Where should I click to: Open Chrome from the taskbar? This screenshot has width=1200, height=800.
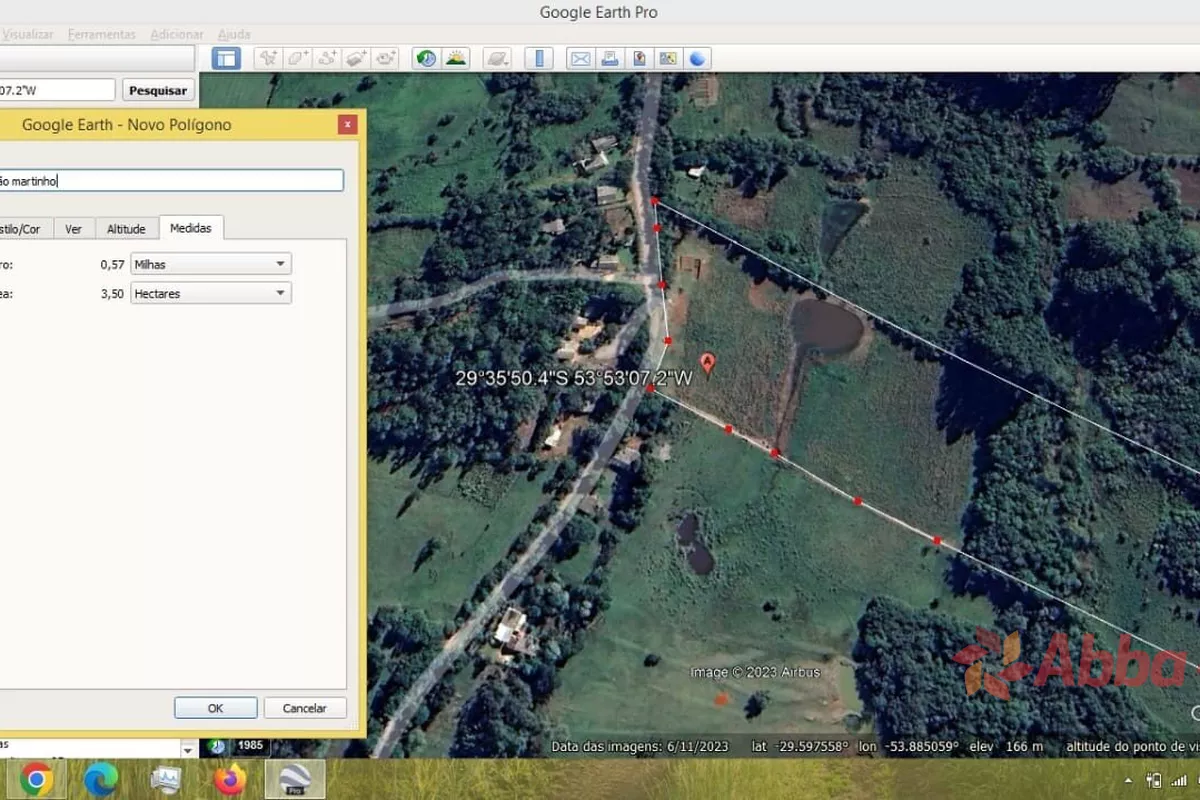[37, 779]
